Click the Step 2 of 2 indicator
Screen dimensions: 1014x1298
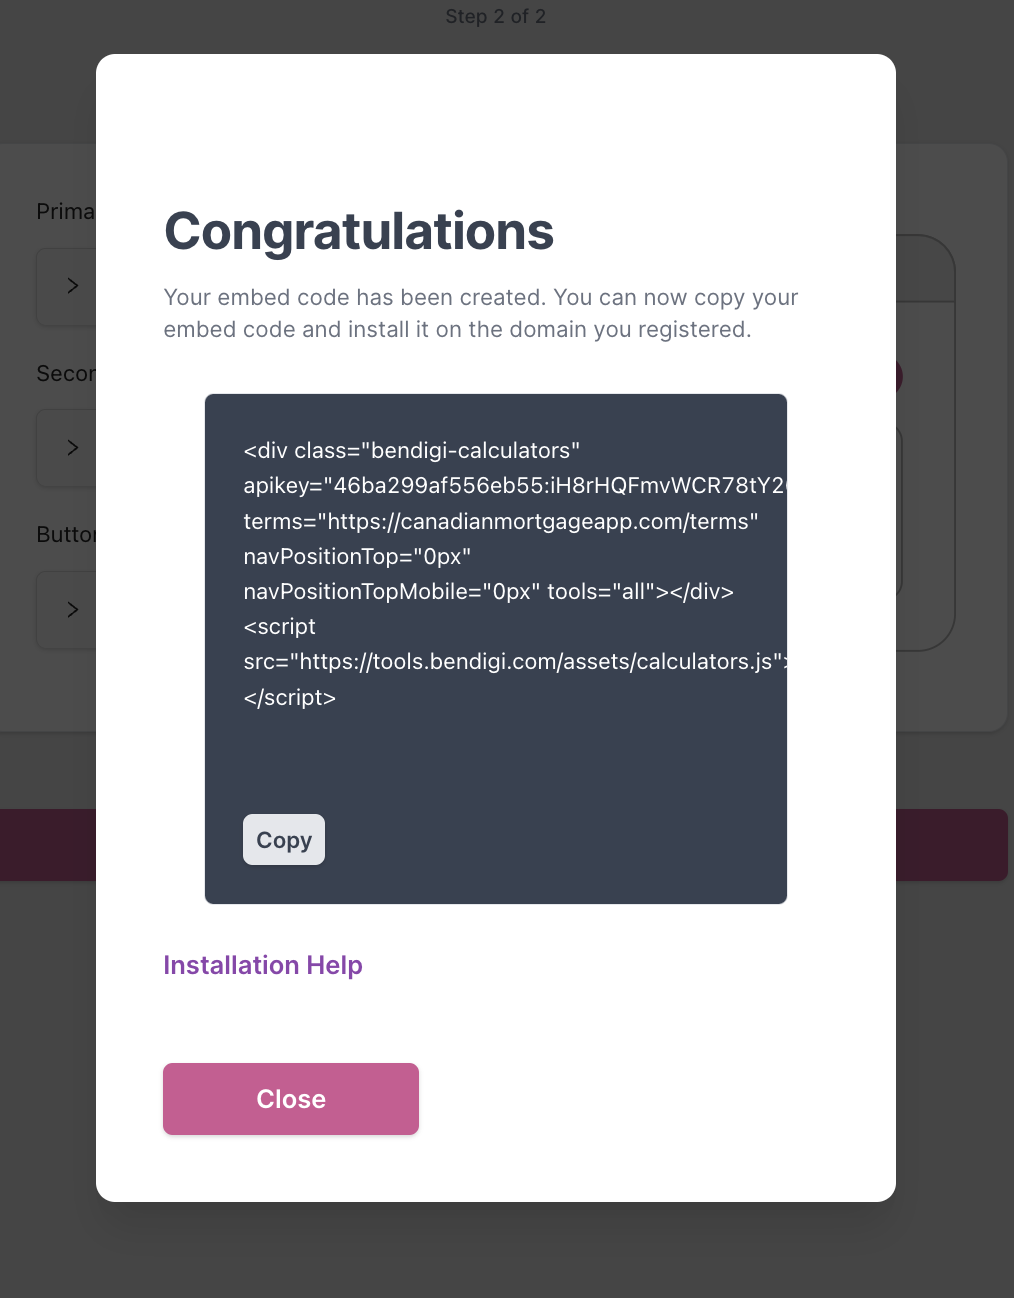click(x=496, y=17)
